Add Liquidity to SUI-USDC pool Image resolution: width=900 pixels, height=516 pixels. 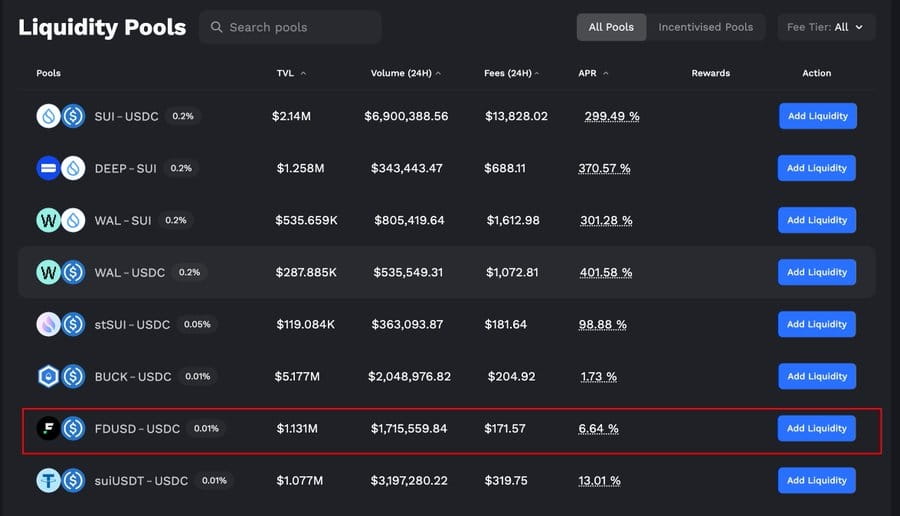[818, 116]
